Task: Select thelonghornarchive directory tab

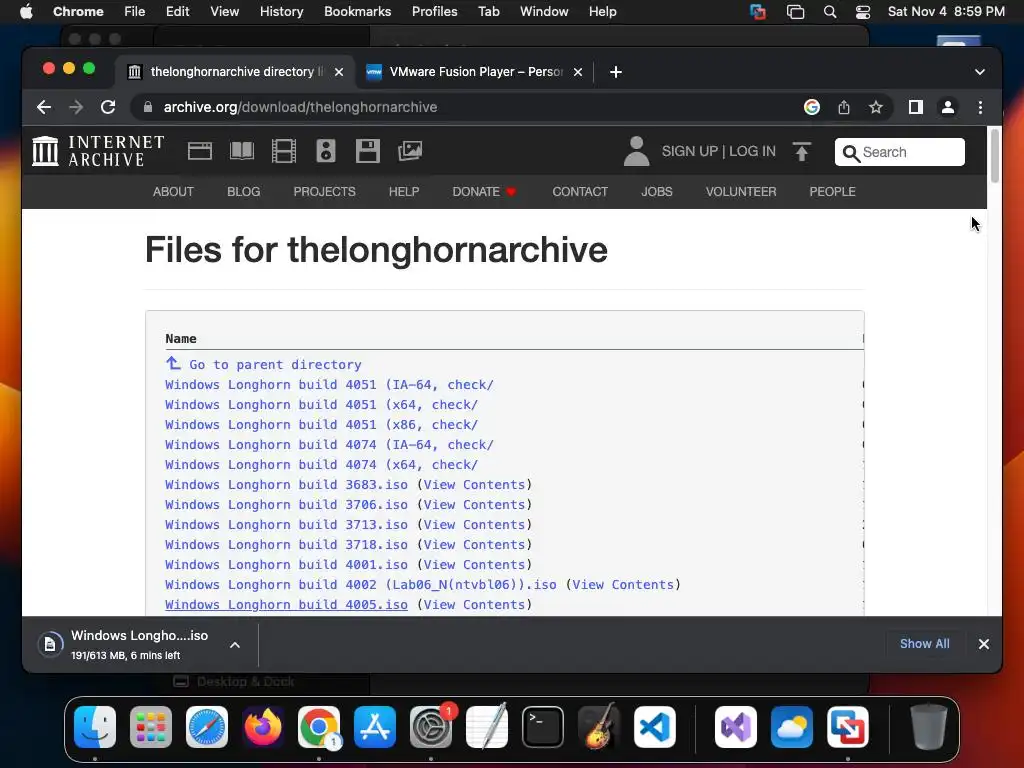Action: [x=236, y=72]
